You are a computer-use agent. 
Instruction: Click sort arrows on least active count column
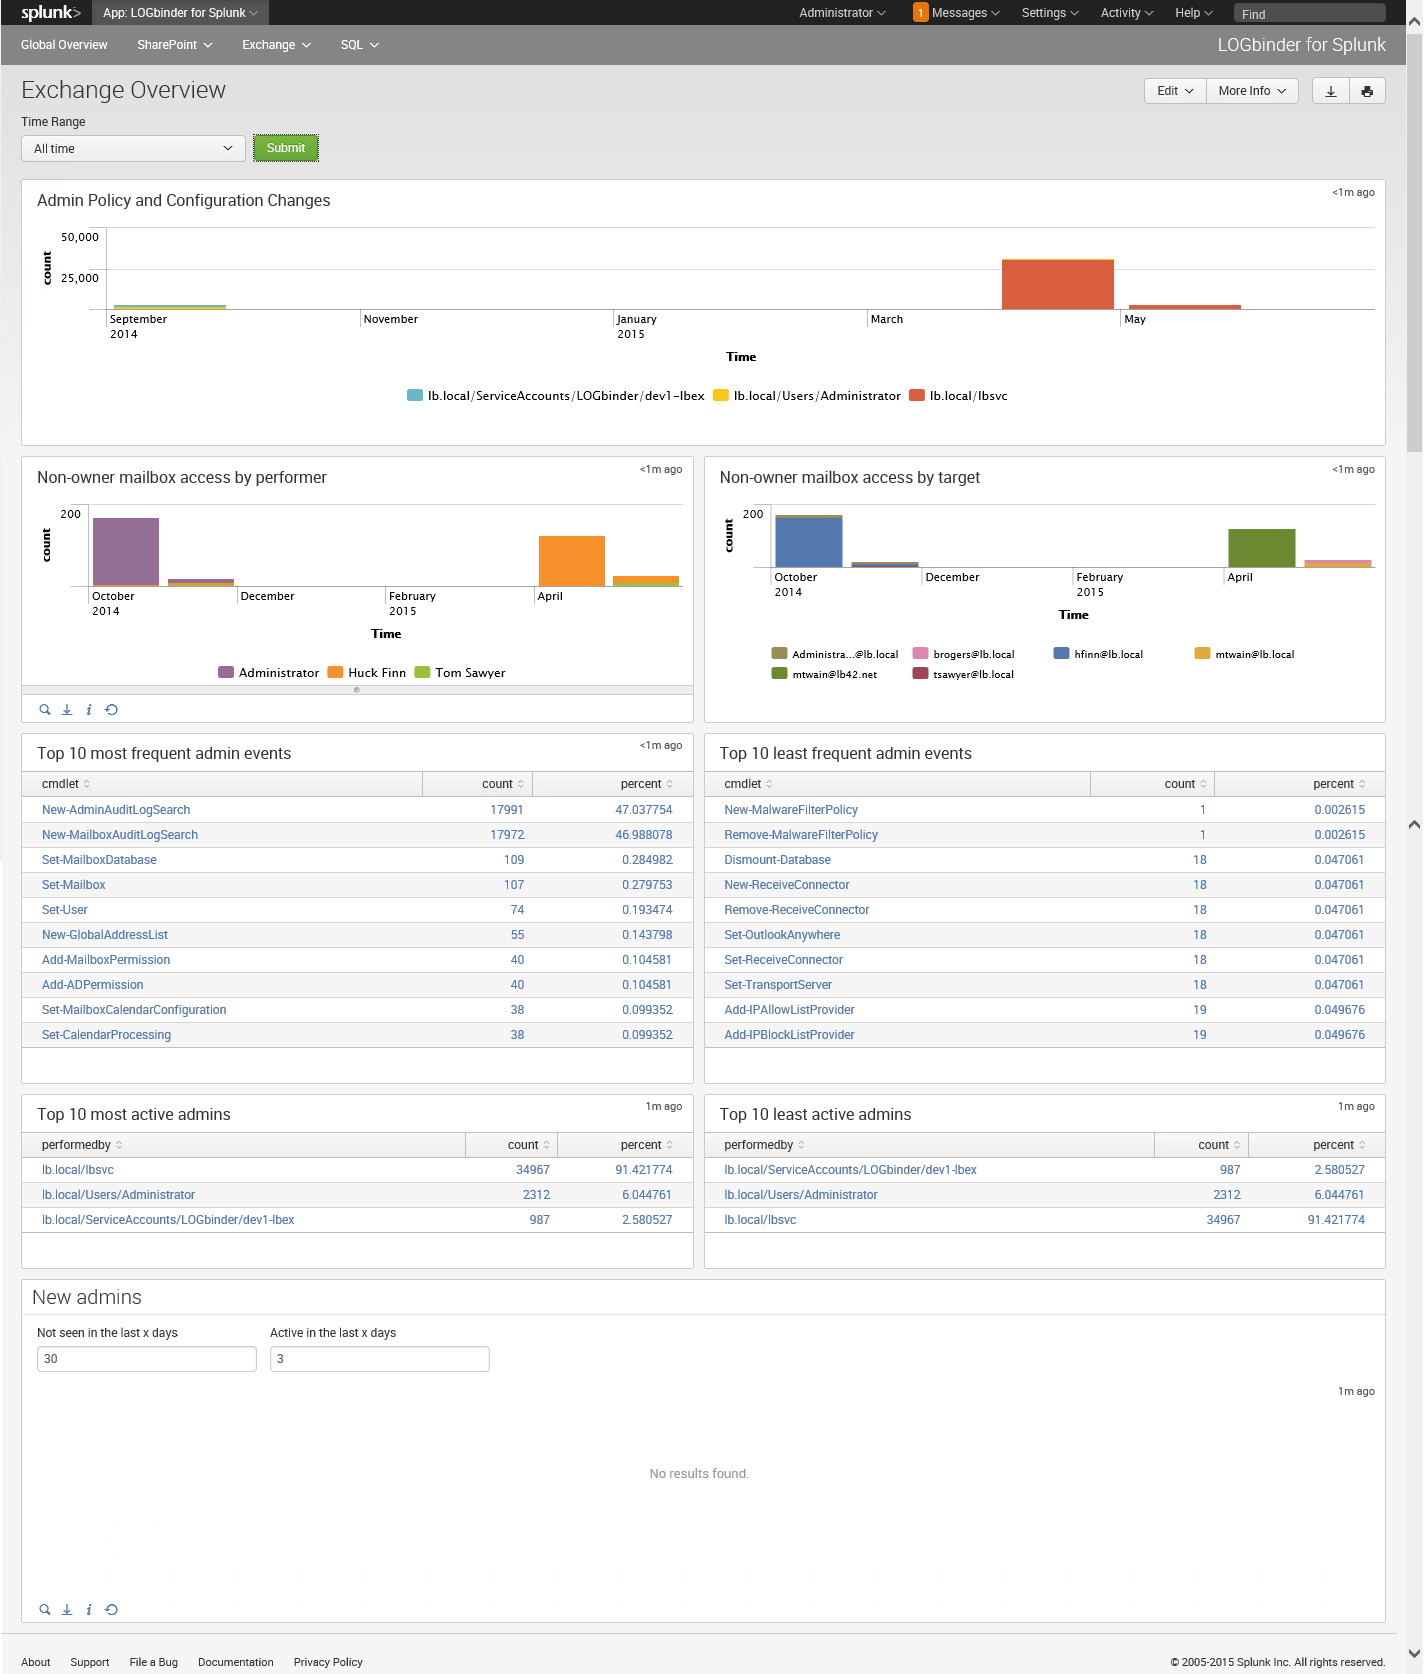coord(1237,1145)
